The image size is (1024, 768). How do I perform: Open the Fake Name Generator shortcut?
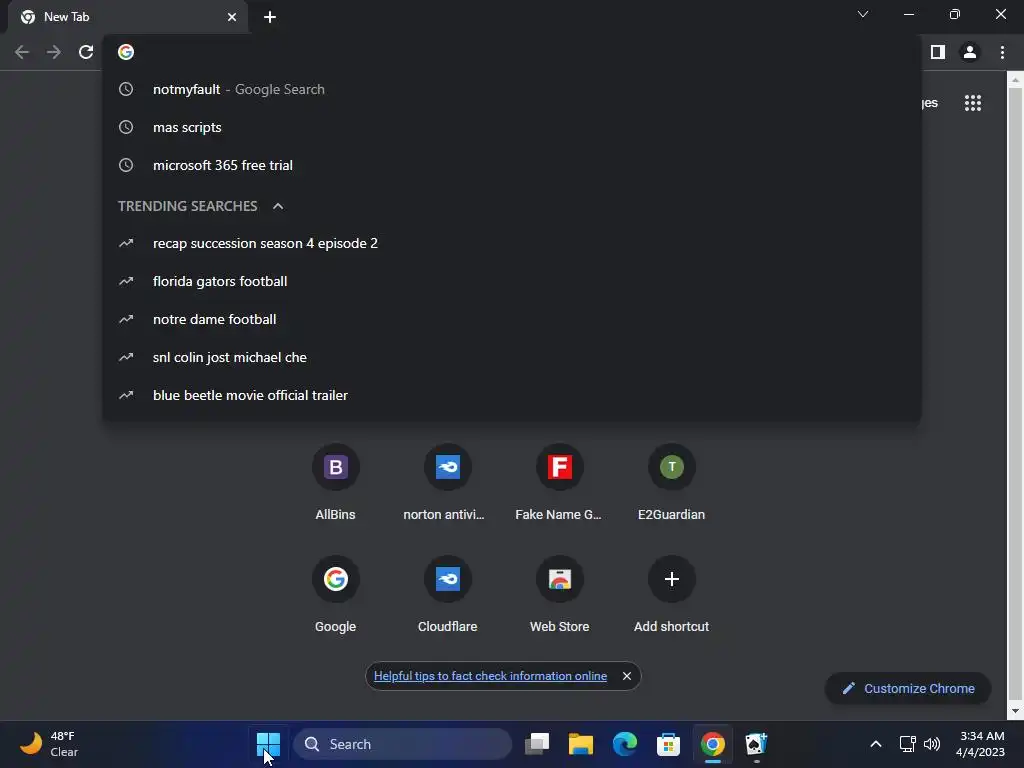coord(560,483)
